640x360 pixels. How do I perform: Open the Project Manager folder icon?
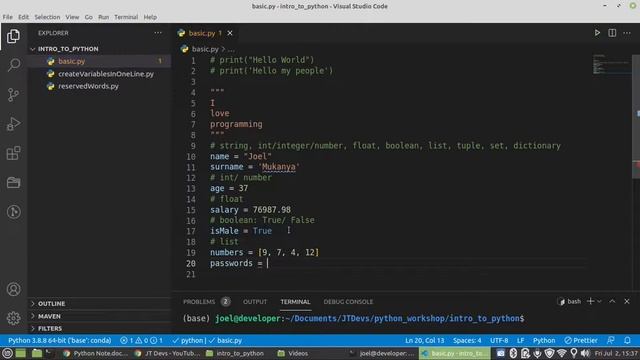coord(13,182)
